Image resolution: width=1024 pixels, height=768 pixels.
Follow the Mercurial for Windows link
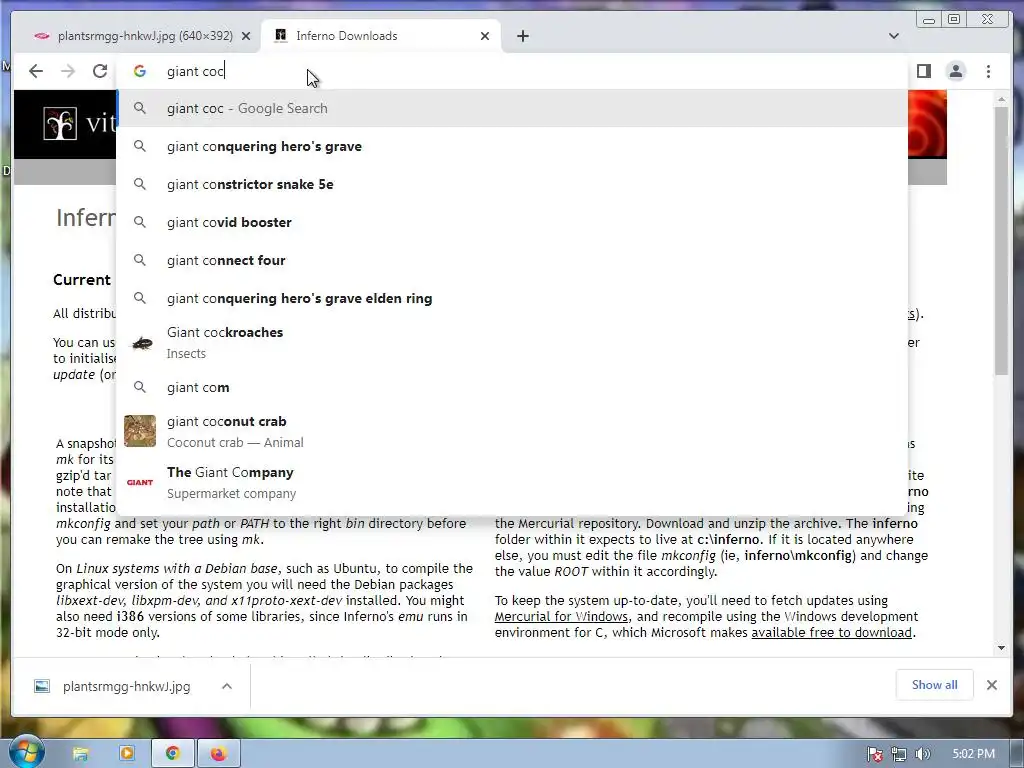562,616
